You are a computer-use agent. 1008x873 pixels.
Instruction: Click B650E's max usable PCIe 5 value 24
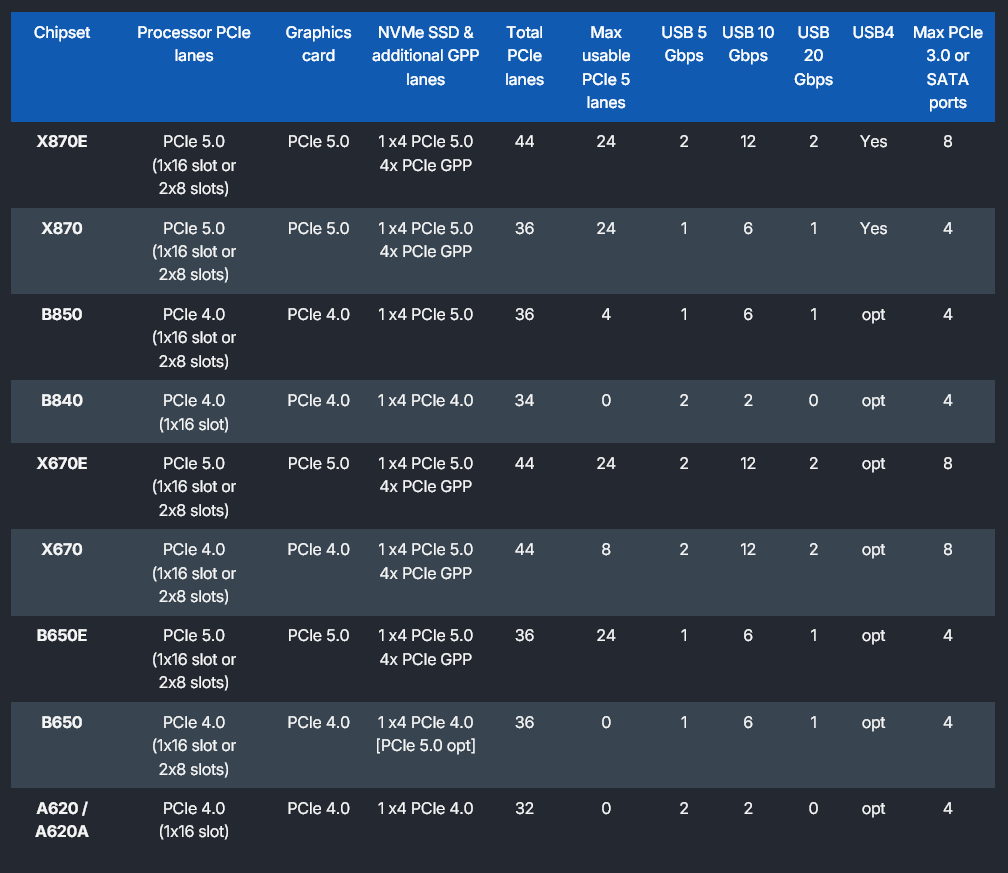coord(606,636)
